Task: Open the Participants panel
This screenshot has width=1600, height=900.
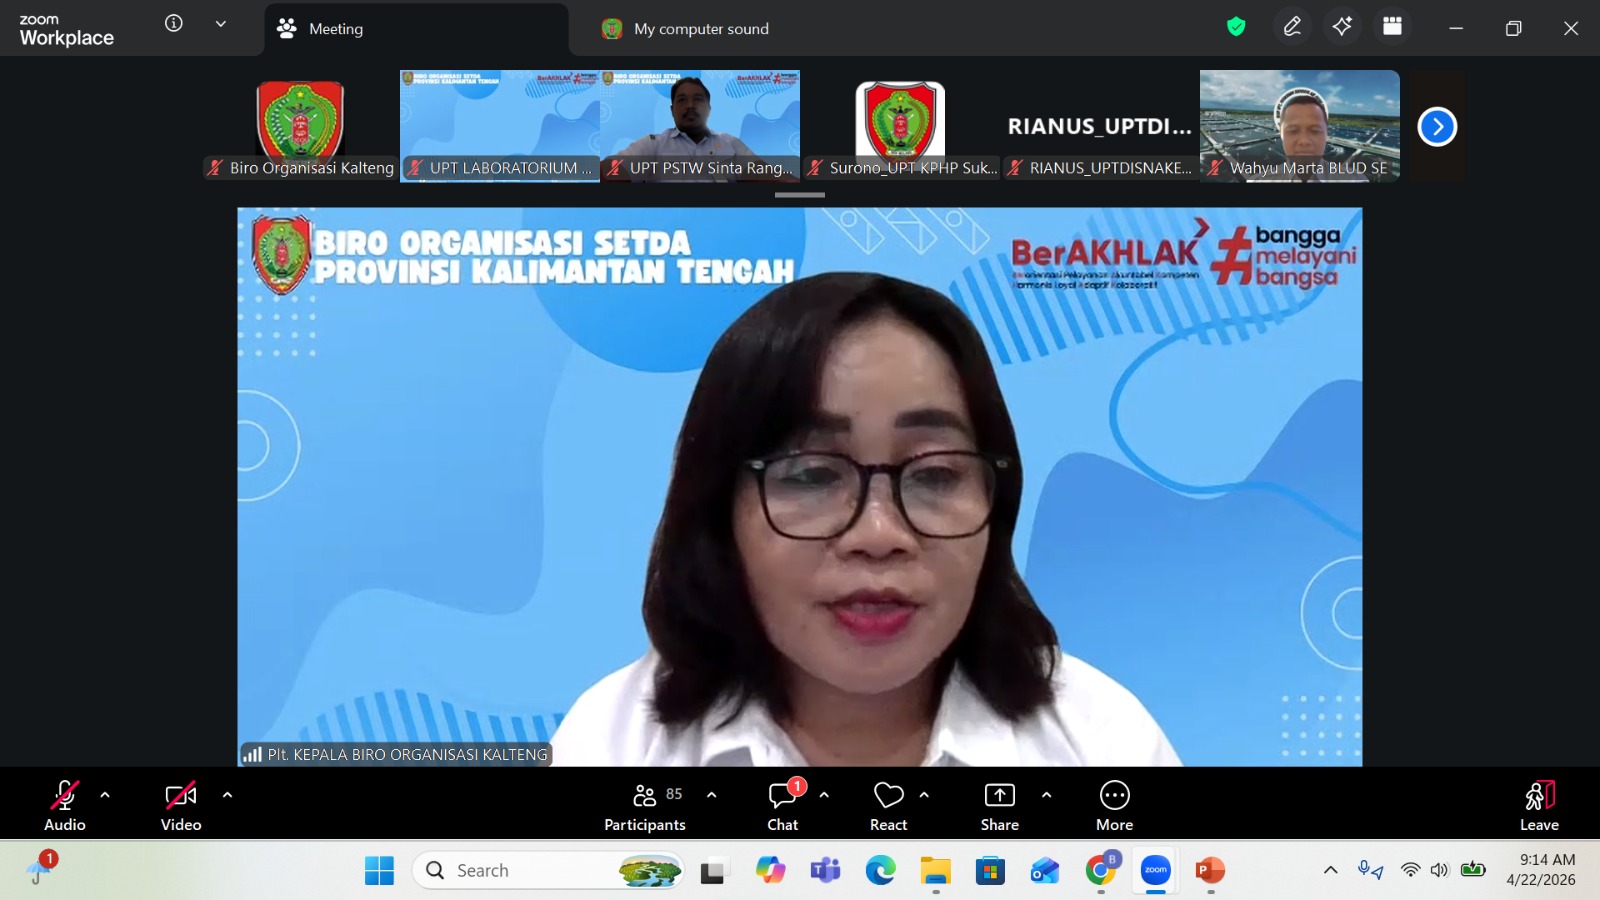Action: 645,806
